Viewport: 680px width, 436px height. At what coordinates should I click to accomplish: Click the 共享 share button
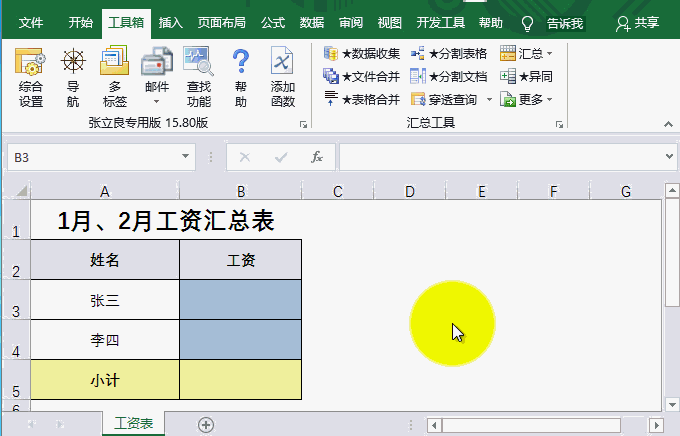click(x=638, y=22)
